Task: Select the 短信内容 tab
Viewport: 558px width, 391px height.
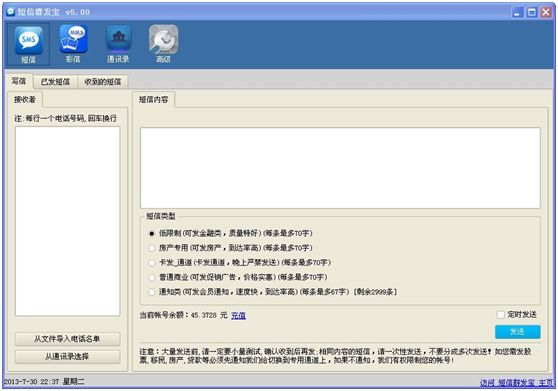Action: coord(153,100)
